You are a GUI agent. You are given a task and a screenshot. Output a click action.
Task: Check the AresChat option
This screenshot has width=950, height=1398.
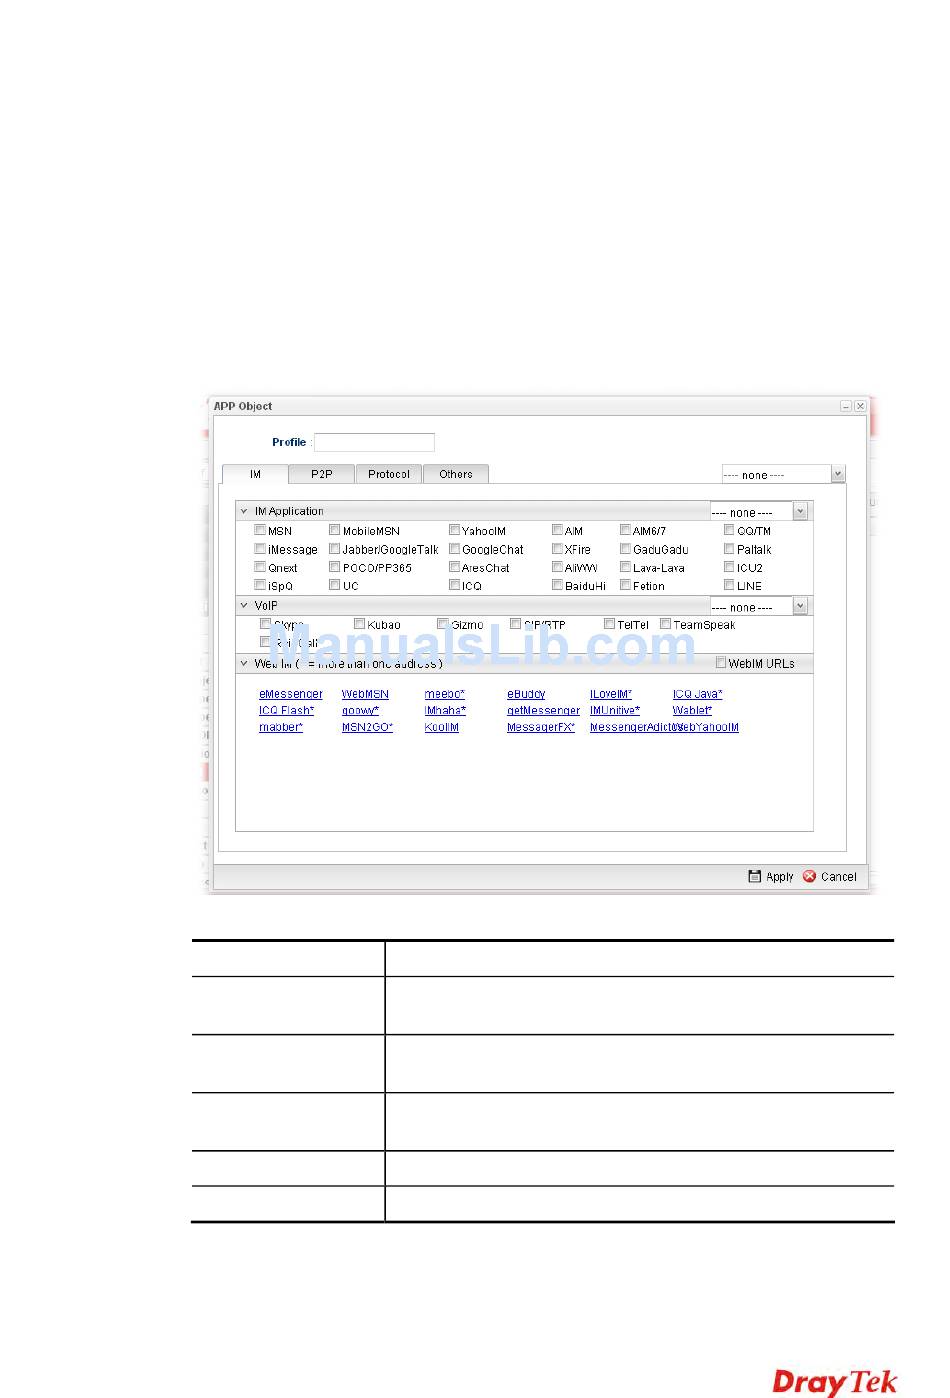point(454,567)
